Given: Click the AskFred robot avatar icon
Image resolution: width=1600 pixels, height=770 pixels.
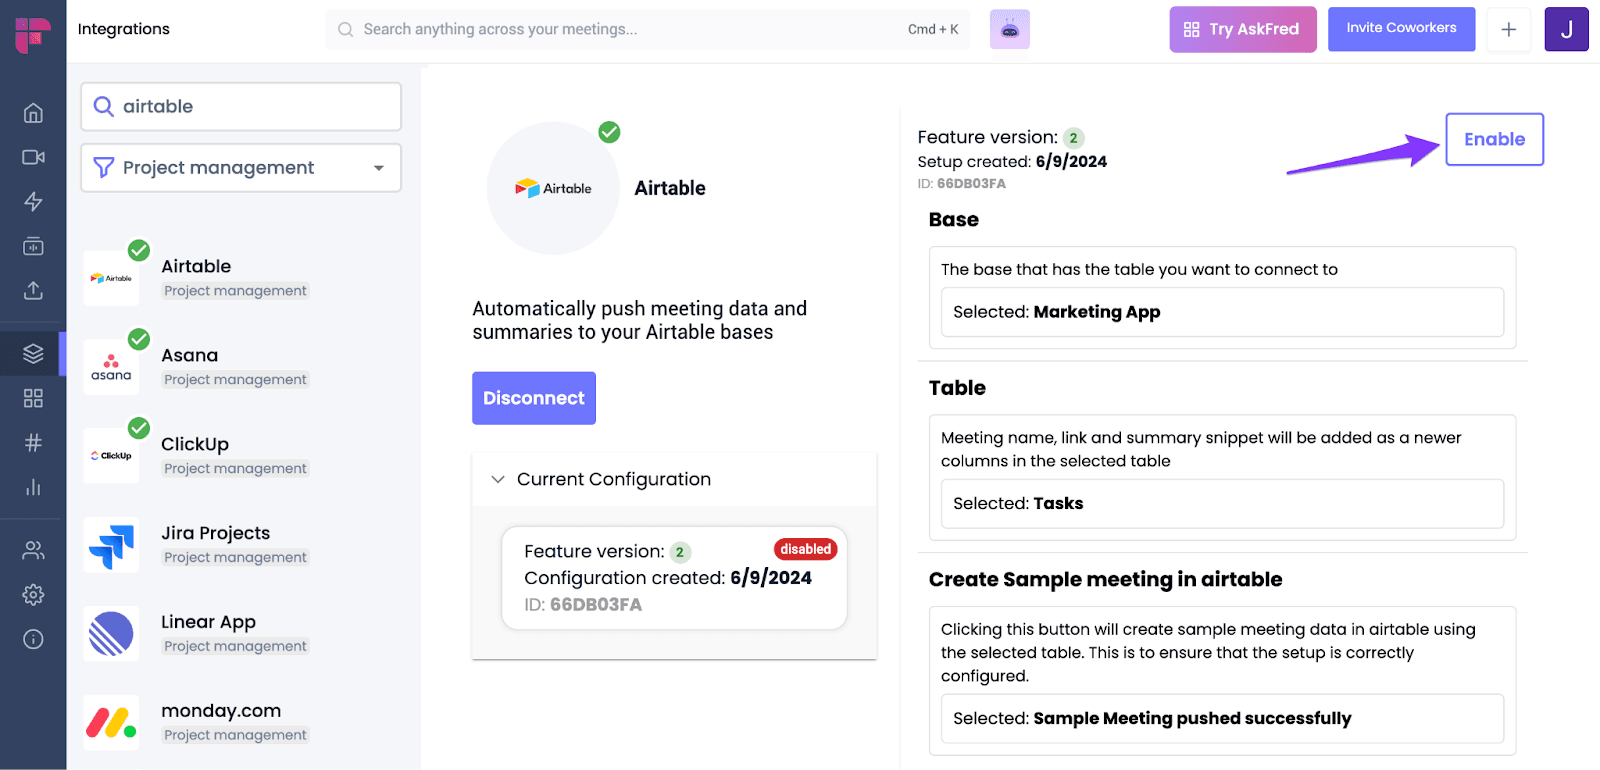Looking at the screenshot, I should (1010, 30).
